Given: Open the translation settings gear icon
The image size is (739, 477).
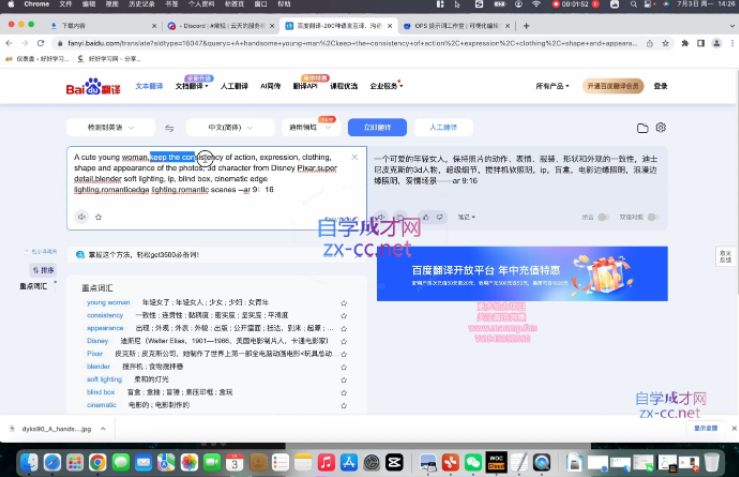Looking at the screenshot, I should [661, 128].
